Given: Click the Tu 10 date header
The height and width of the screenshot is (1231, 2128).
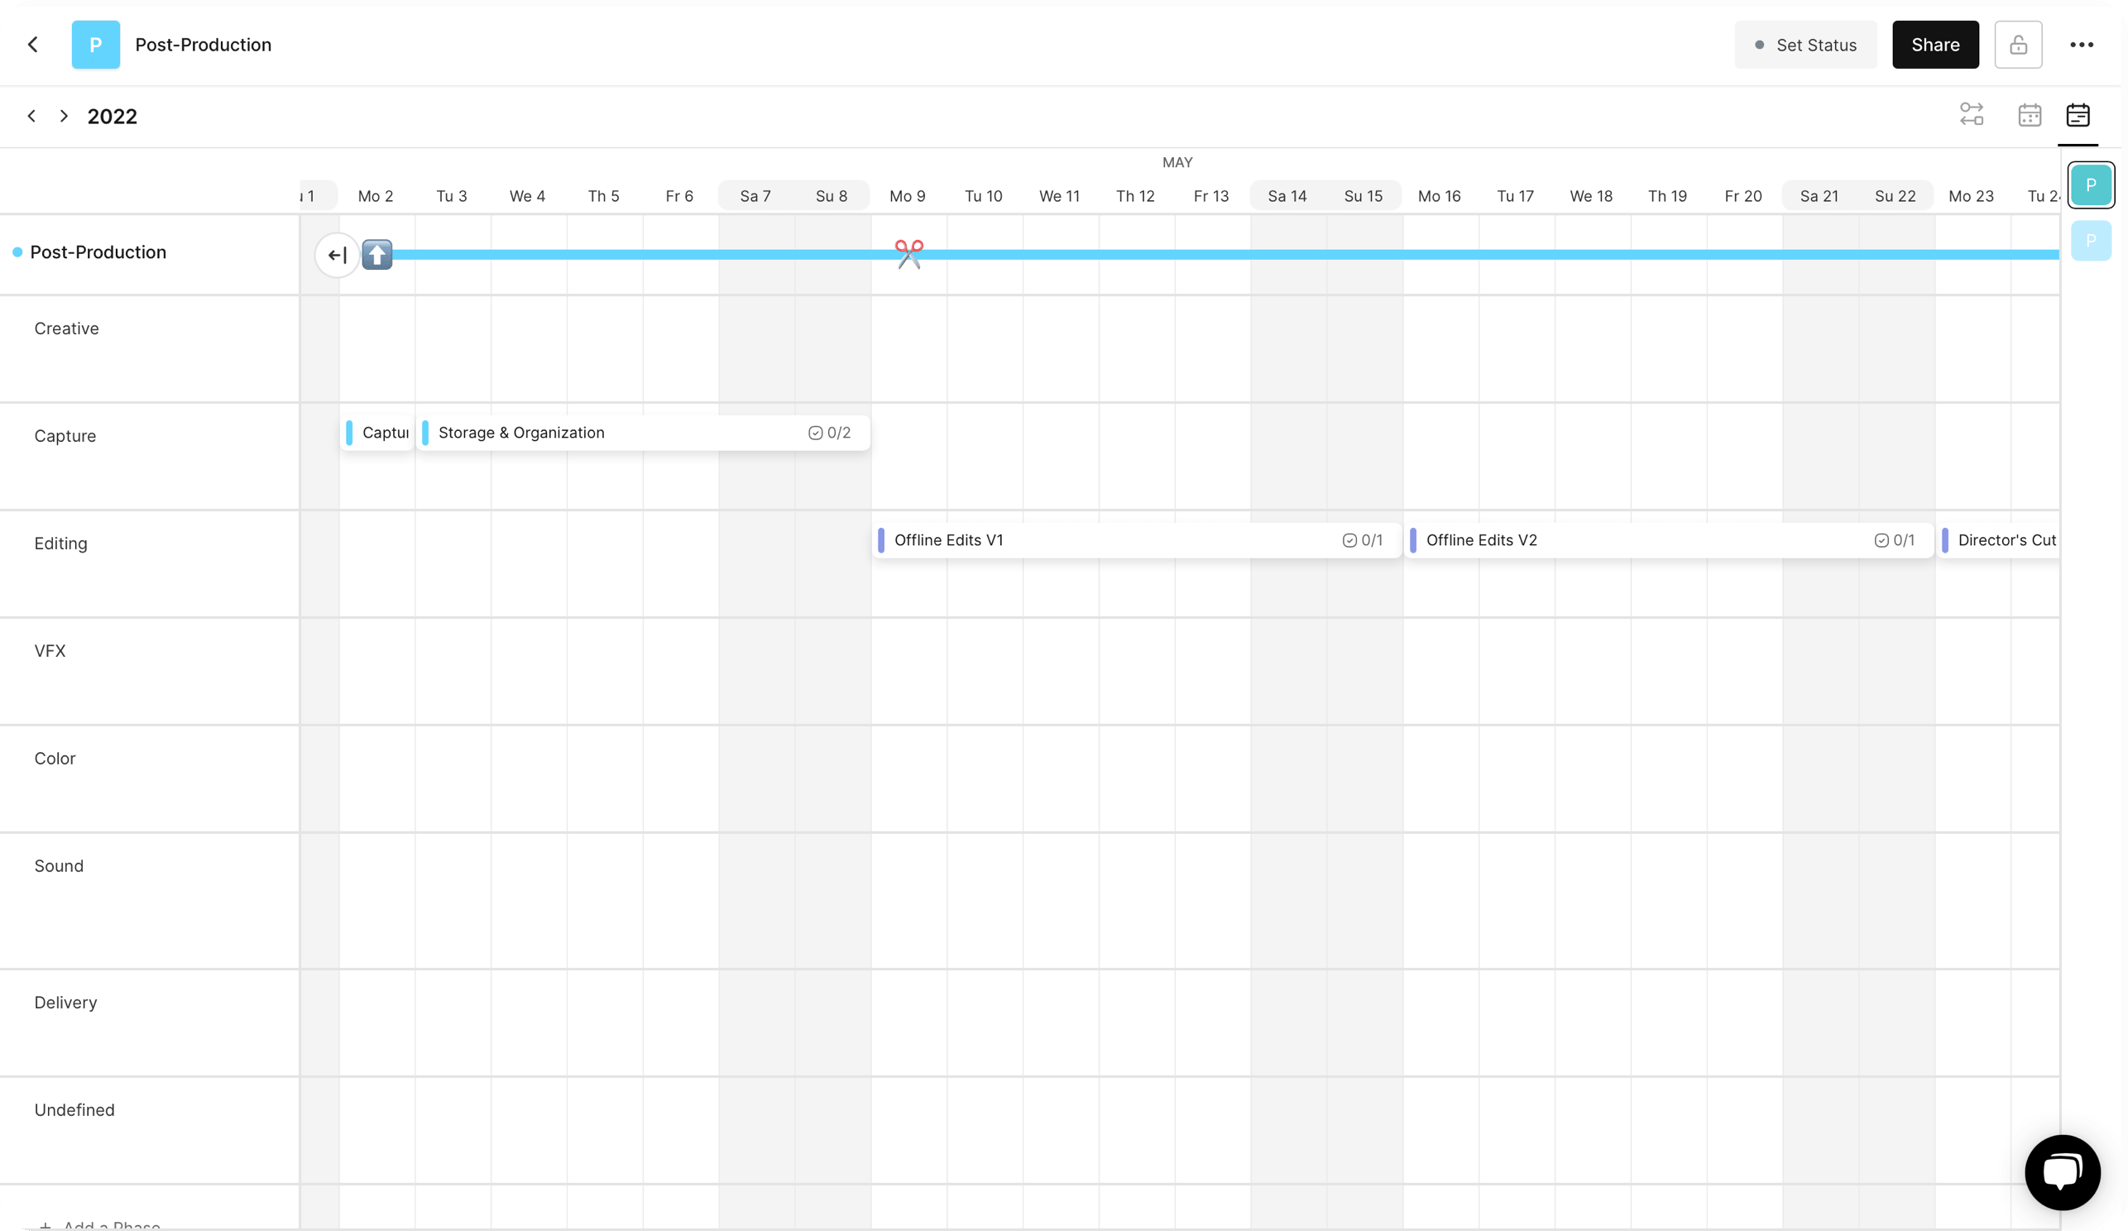Looking at the screenshot, I should click(x=983, y=196).
